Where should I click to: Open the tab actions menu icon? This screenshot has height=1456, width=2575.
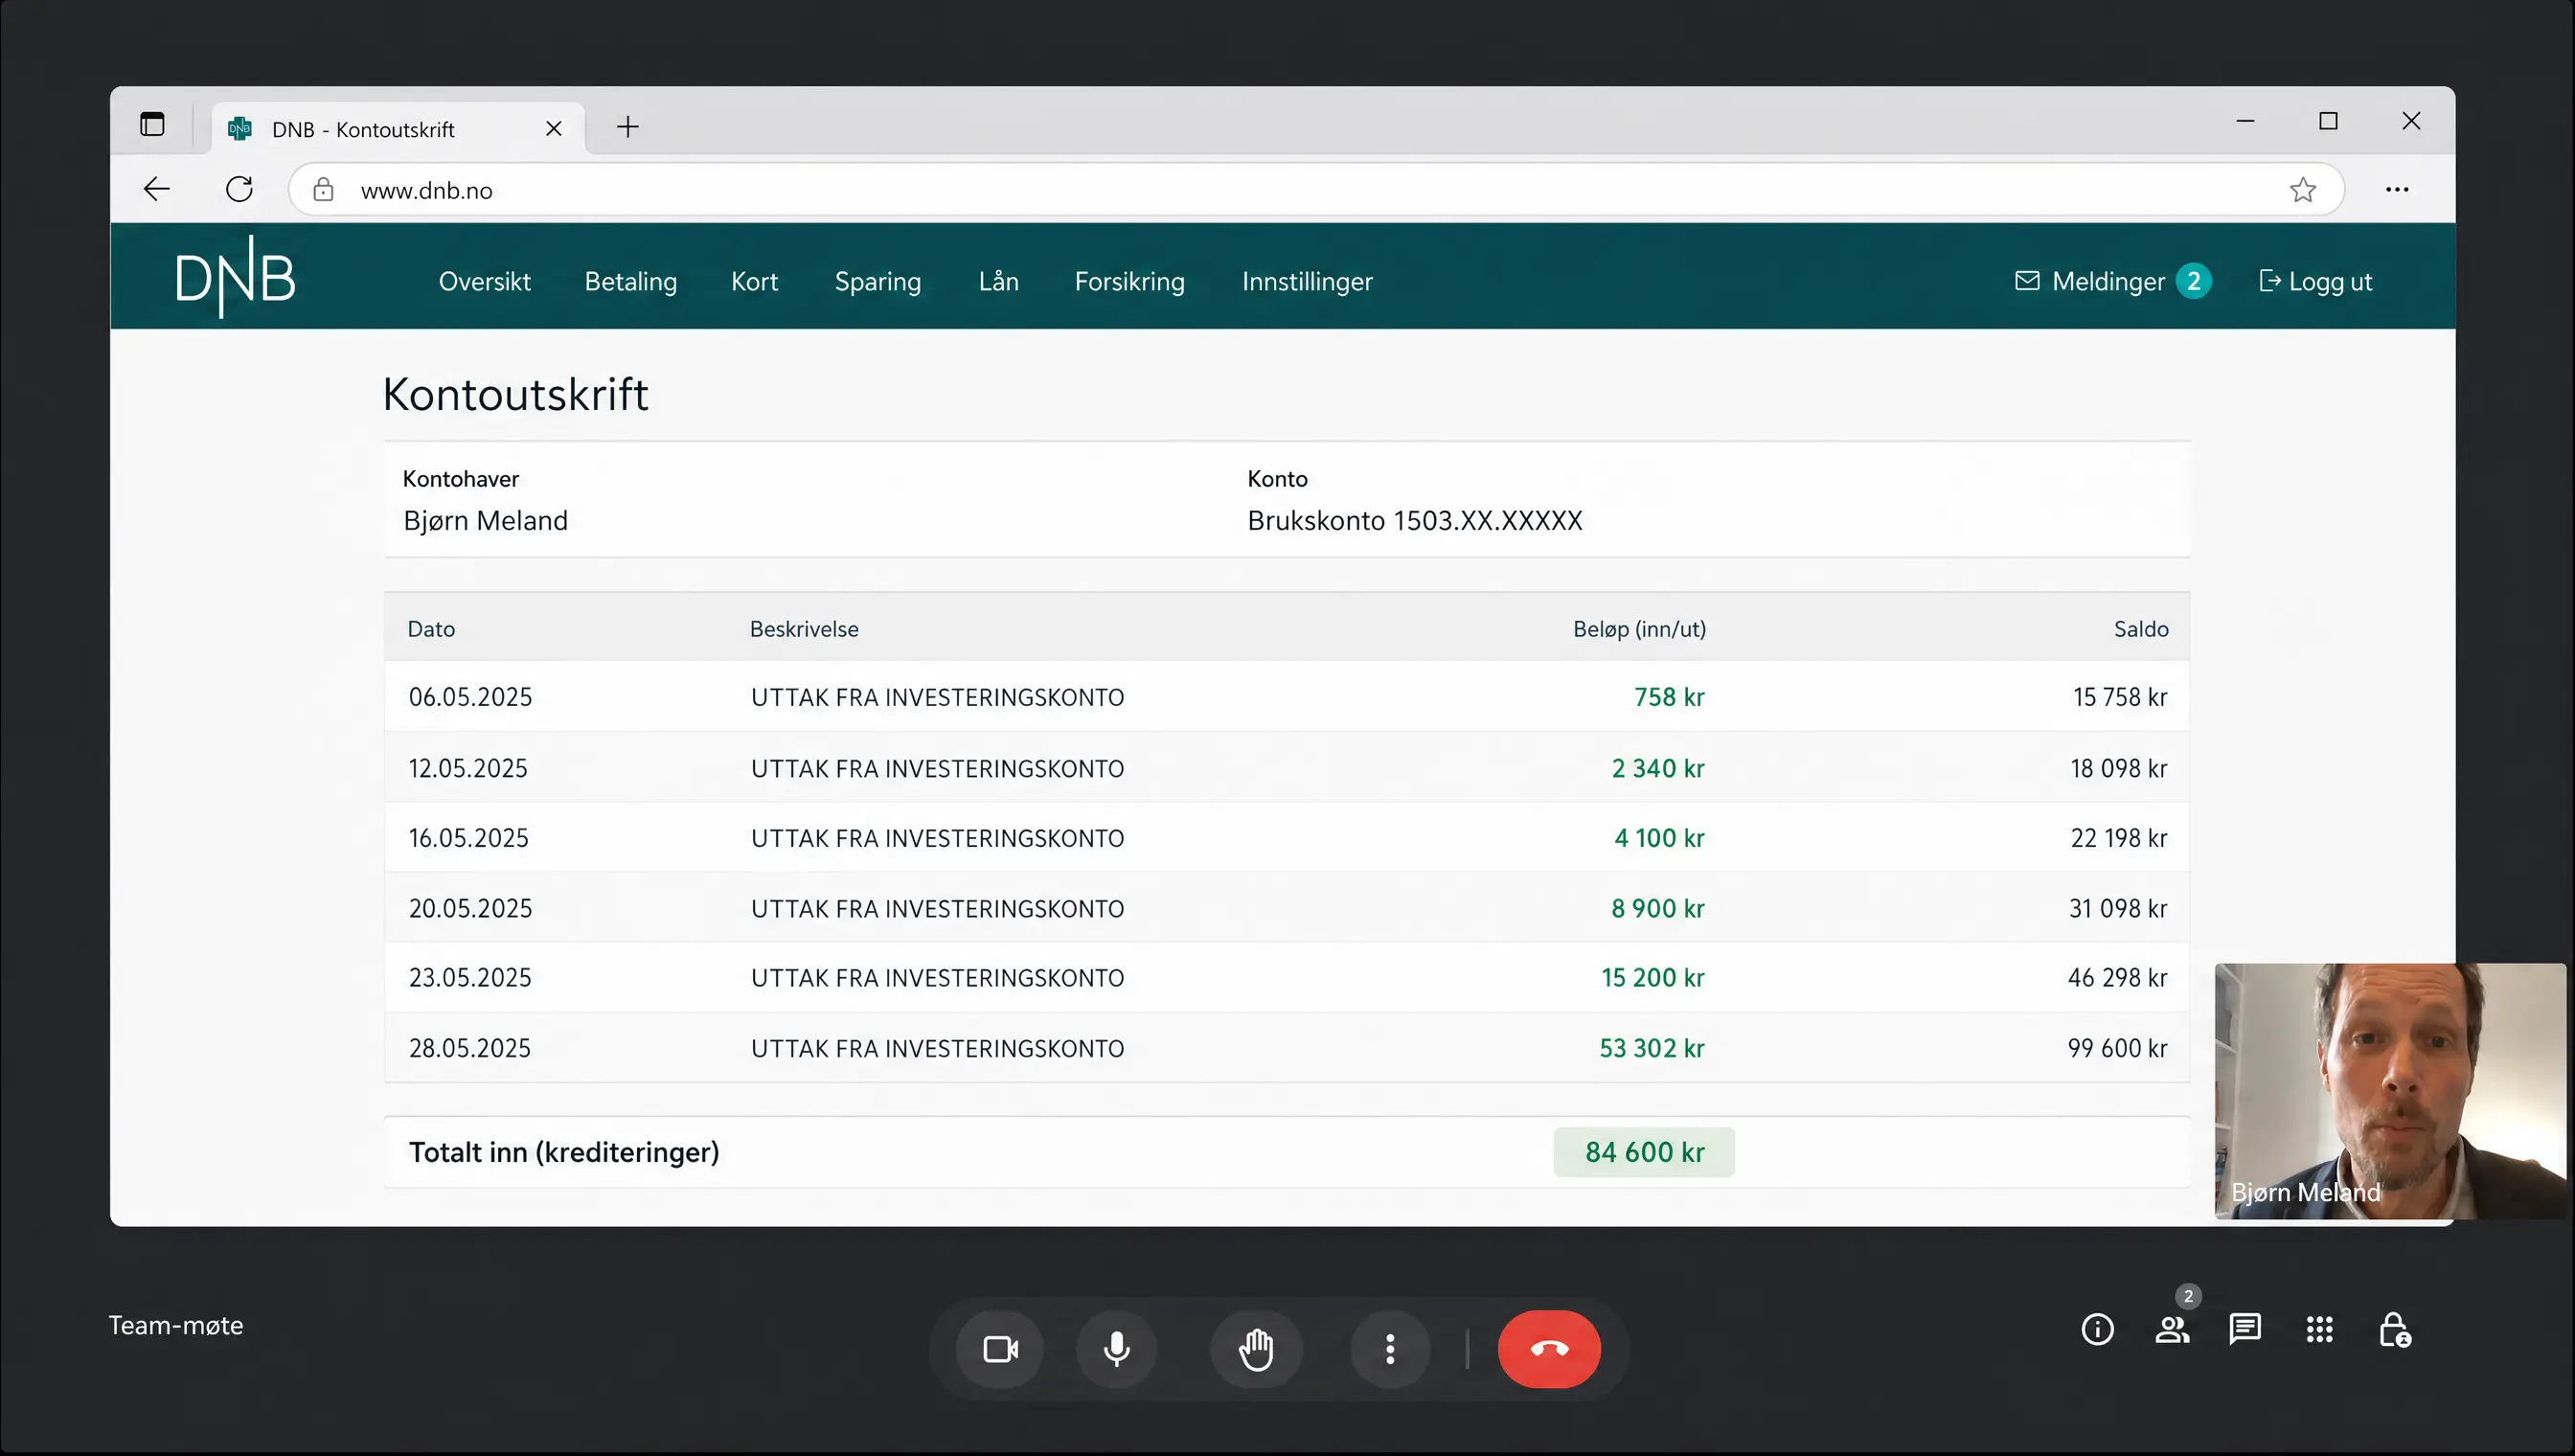(152, 125)
